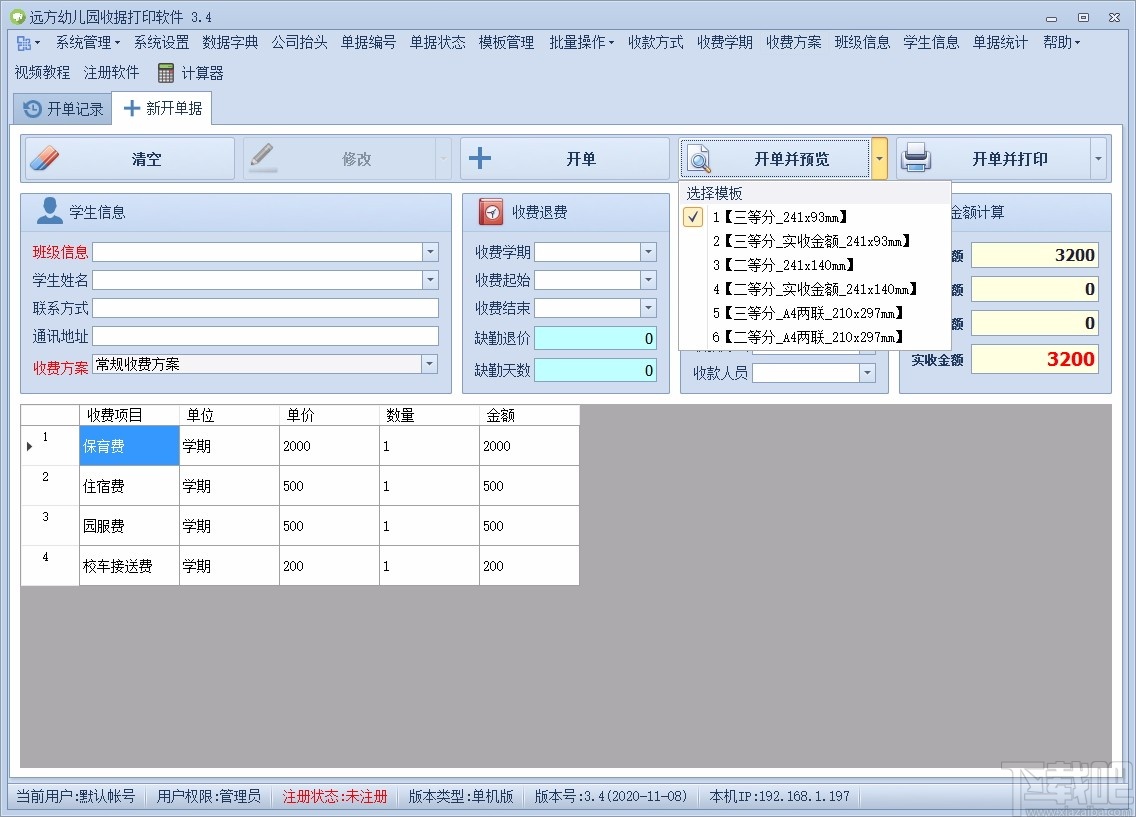Click the 实收金额 field showing 3200
1136x817 pixels.
pos(1035,359)
